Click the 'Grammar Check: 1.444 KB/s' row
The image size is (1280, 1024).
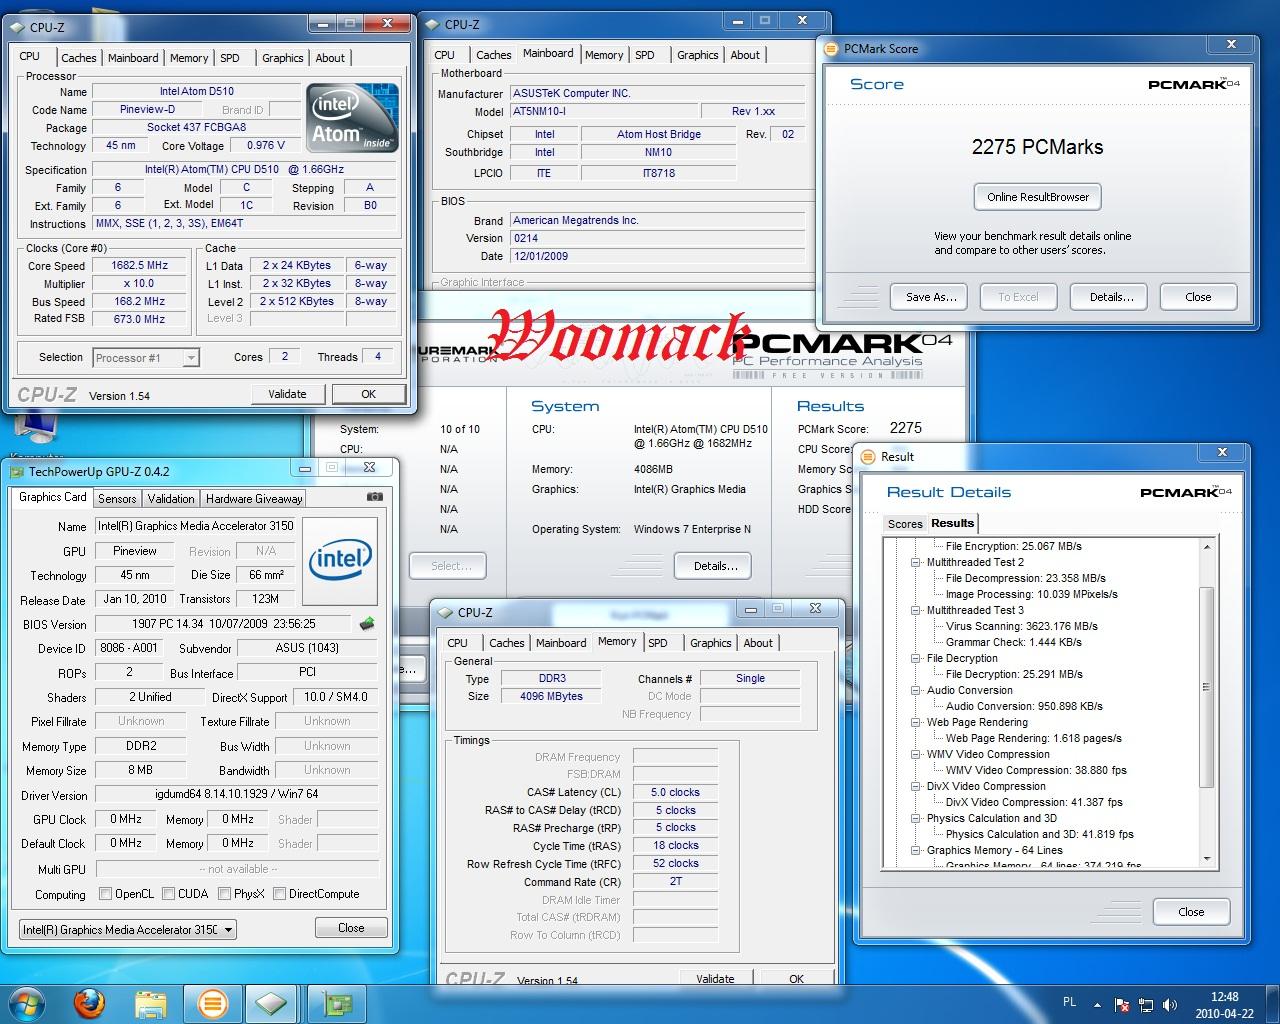tap(1013, 642)
